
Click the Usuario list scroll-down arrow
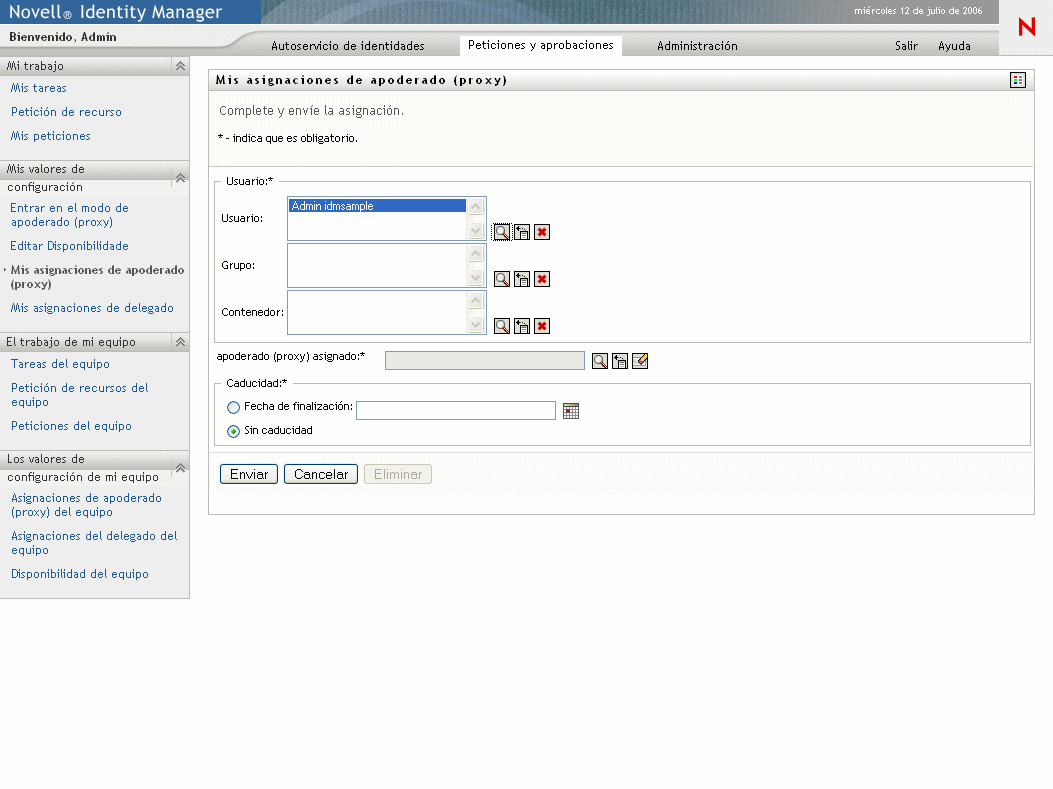(x=475, y=231)
